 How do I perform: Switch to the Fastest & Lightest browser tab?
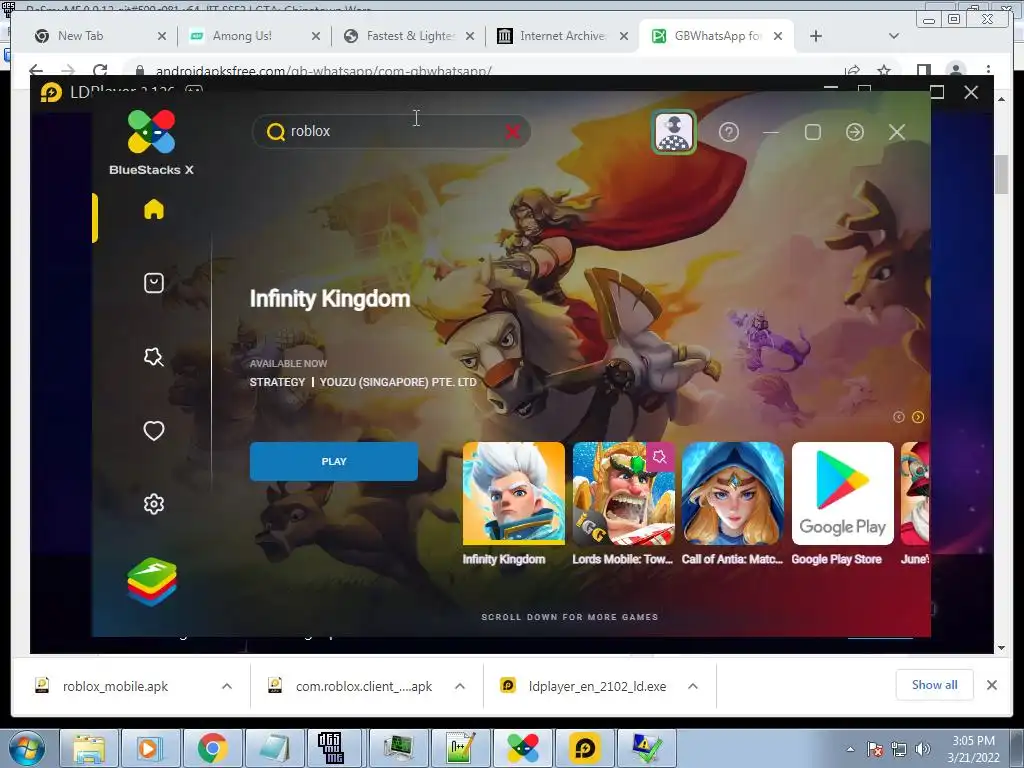point(409,36)
